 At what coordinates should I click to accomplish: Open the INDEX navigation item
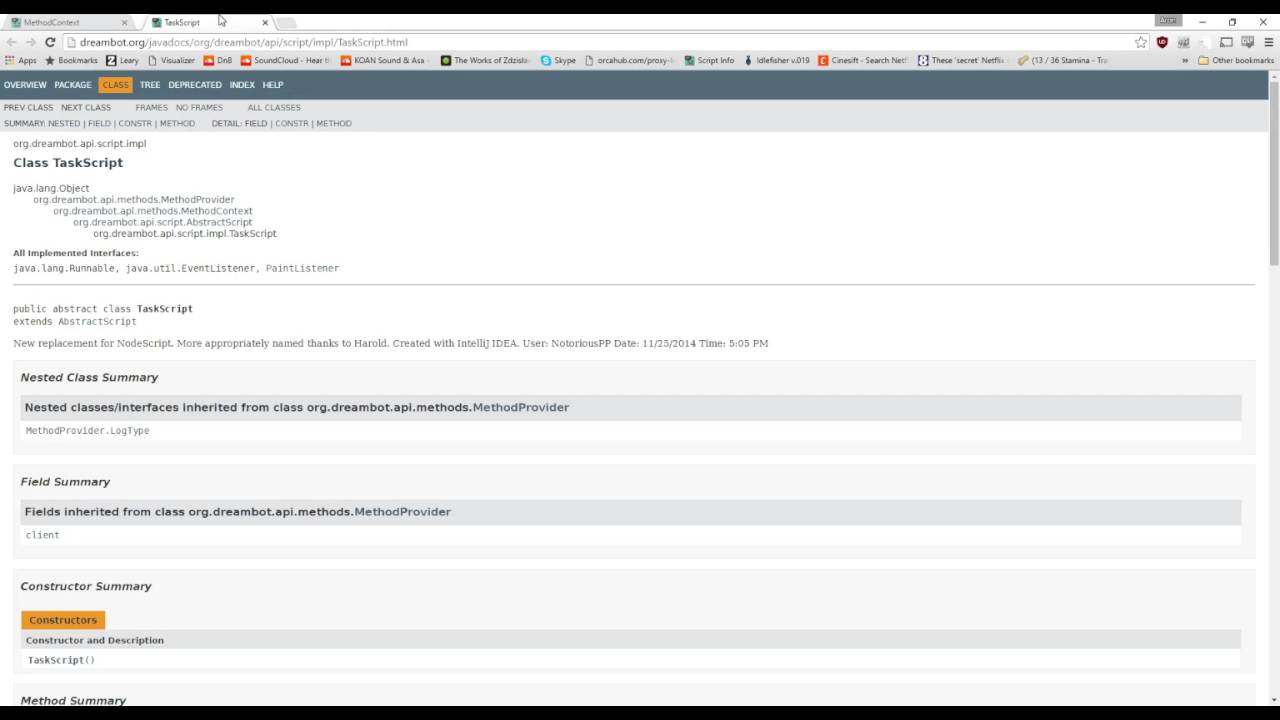point(242,85)
